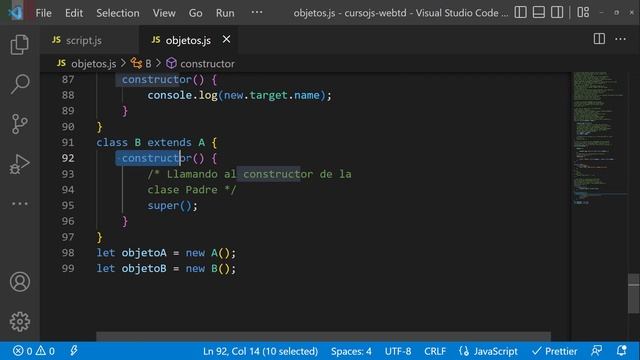Image resolution: width=640 pixels, height=360 pixels.
Task: Toggle the primary side bar layout
Action: pyautogui.click(x=520, y=12)
